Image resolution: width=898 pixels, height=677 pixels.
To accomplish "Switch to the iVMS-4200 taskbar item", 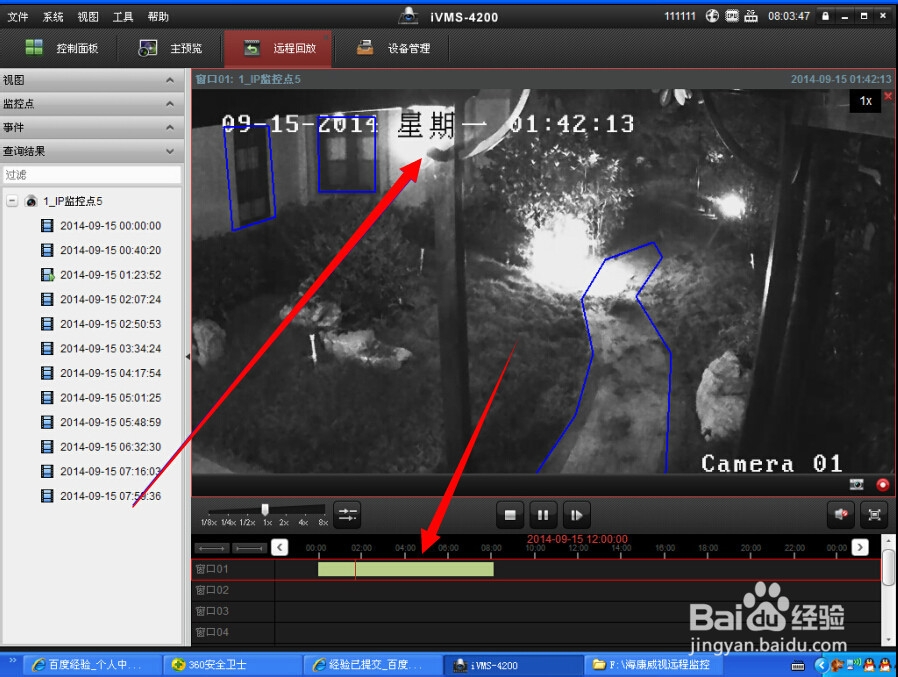I will (512, 665).
